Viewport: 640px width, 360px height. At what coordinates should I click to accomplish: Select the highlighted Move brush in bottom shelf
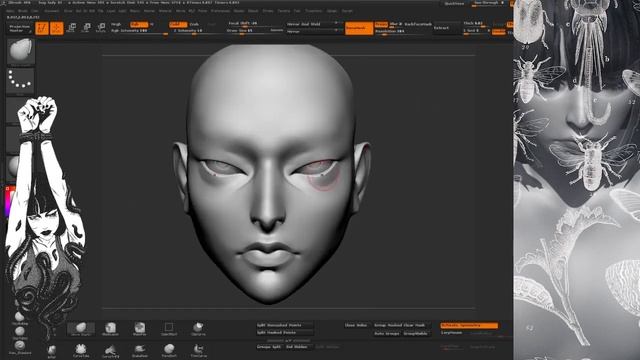tap(81, 328)
